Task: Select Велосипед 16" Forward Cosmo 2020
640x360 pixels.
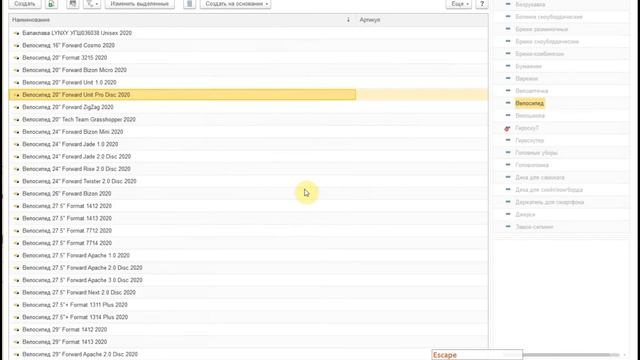Action: (x=248, y=45)
